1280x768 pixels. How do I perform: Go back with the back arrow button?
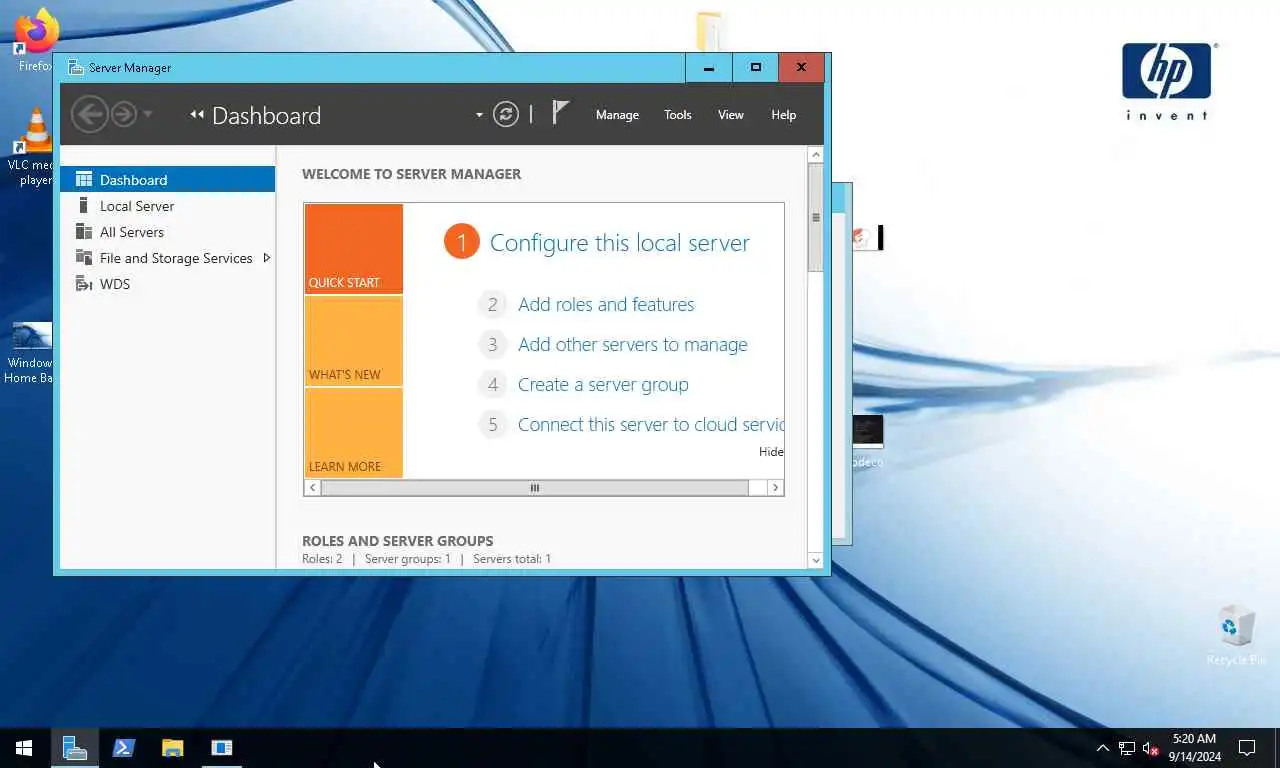tap(89, 114)
